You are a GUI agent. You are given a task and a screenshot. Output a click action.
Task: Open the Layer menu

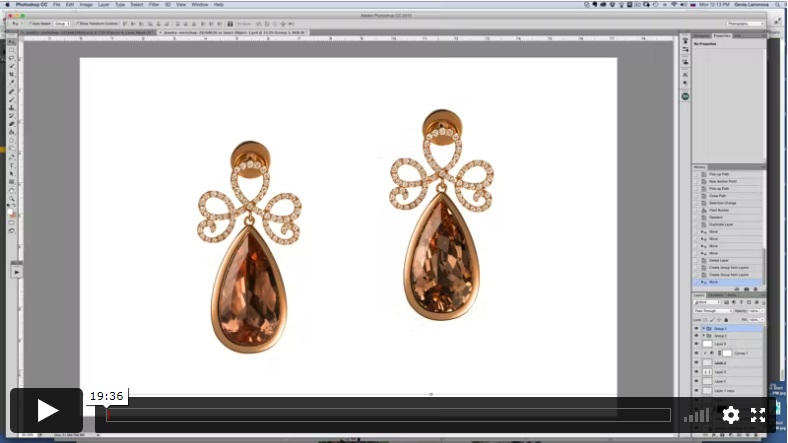click(x=104, y=5)
